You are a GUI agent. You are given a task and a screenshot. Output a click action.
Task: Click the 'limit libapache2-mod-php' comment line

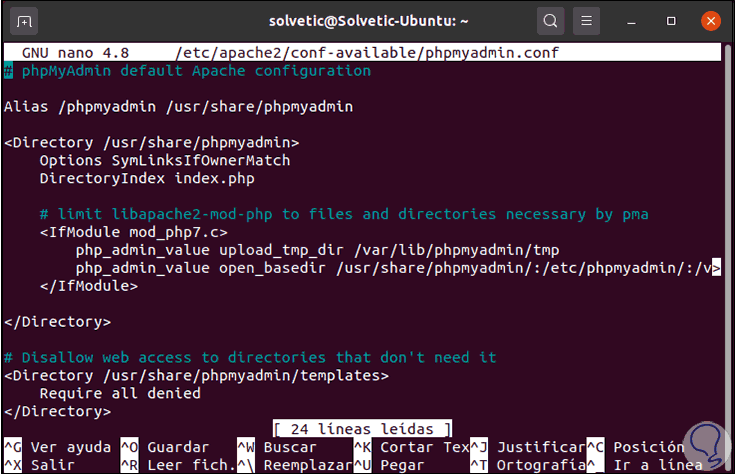tap(344, 214)
